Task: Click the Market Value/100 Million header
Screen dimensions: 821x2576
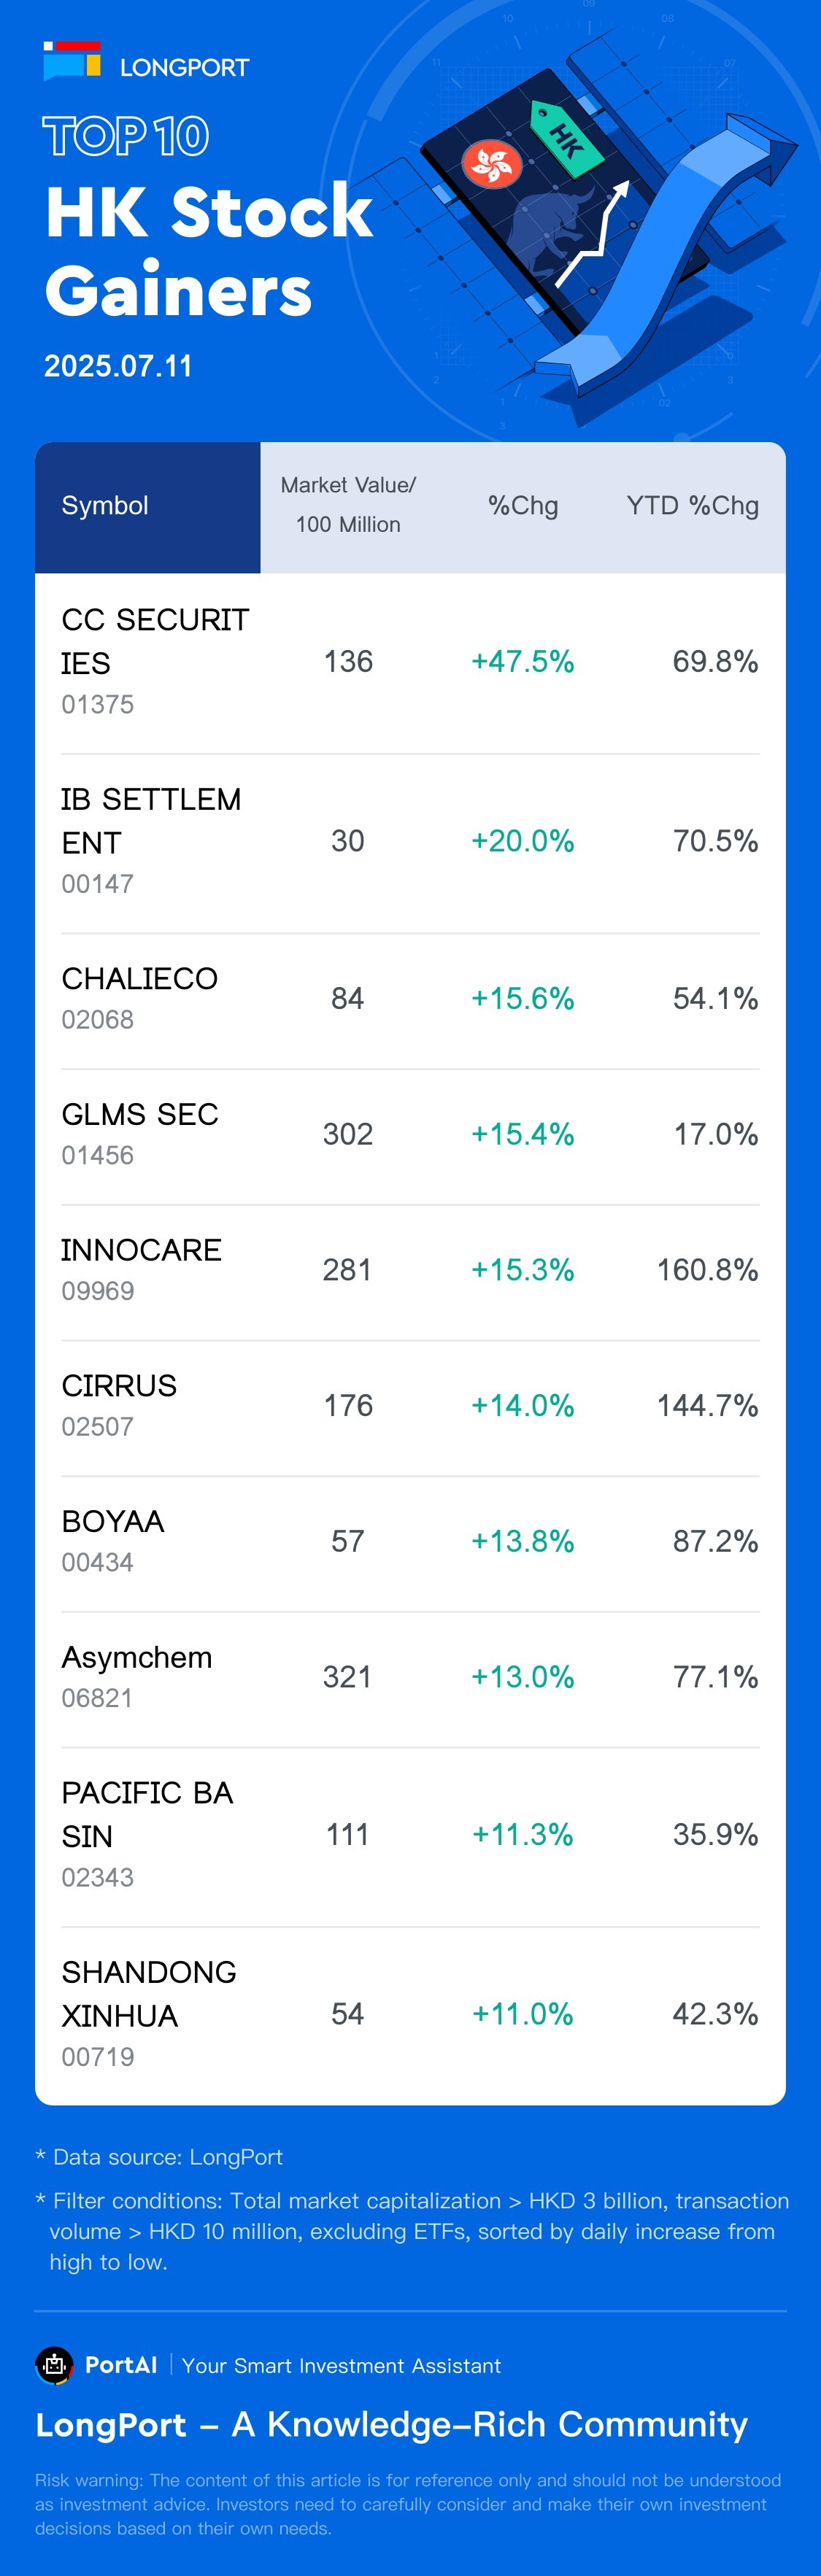Action: (x=348, y=505)
